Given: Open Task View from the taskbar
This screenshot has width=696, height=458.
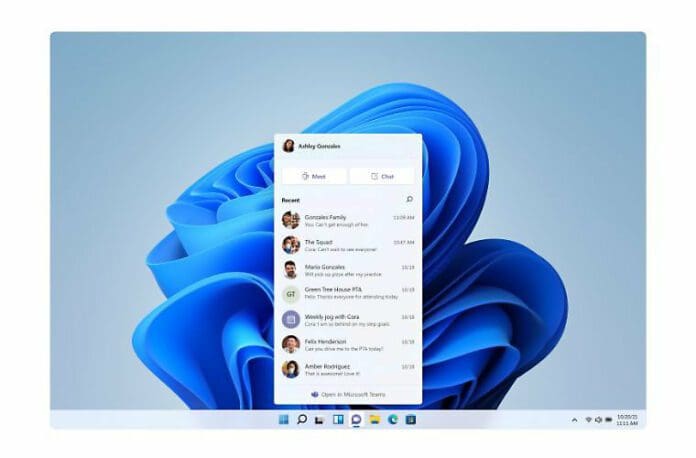Looking at the screenshot, I should pos(320,419).
